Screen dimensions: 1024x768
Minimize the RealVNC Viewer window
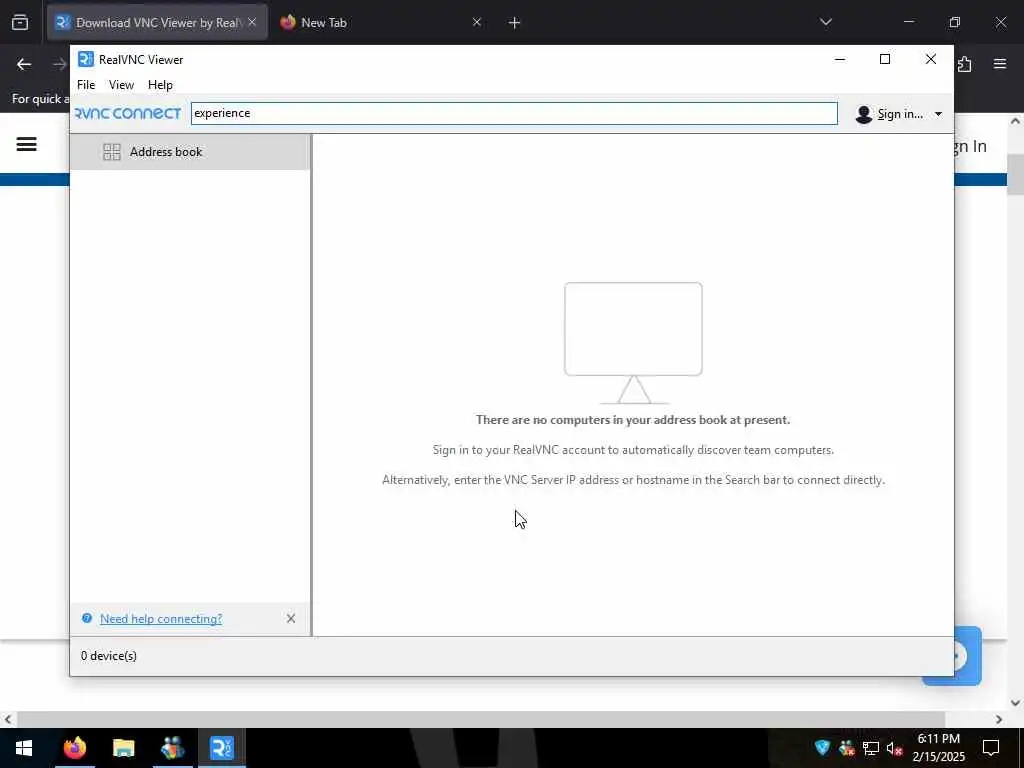(x=840, y=59)
